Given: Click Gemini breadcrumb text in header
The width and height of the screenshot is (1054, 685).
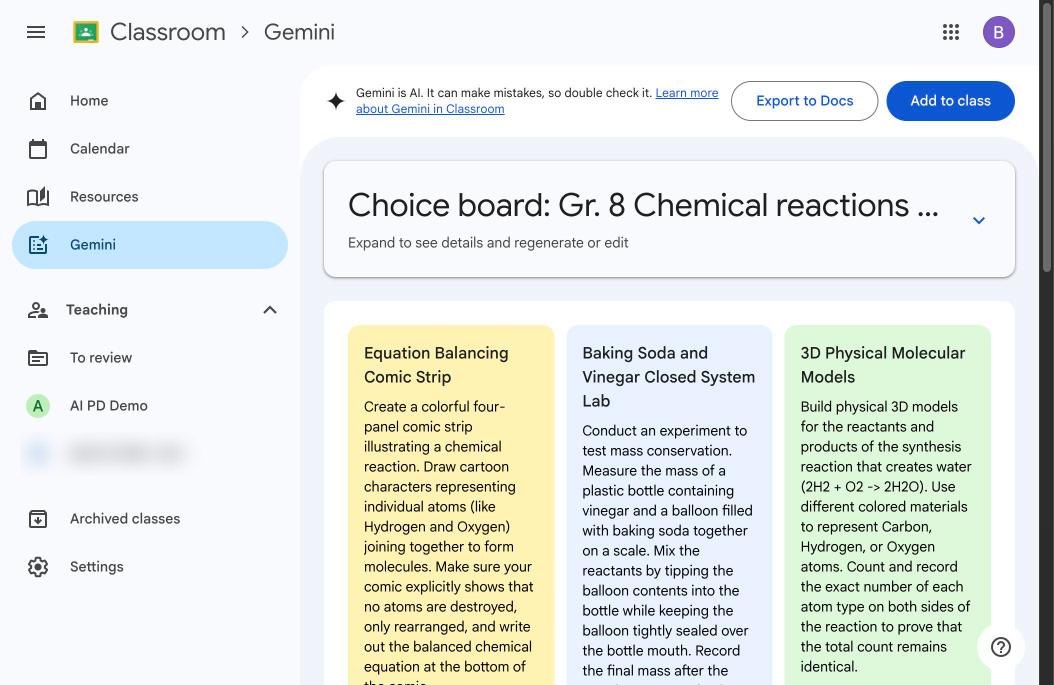Looking at the screenshot, I should (x=299, y=32).
